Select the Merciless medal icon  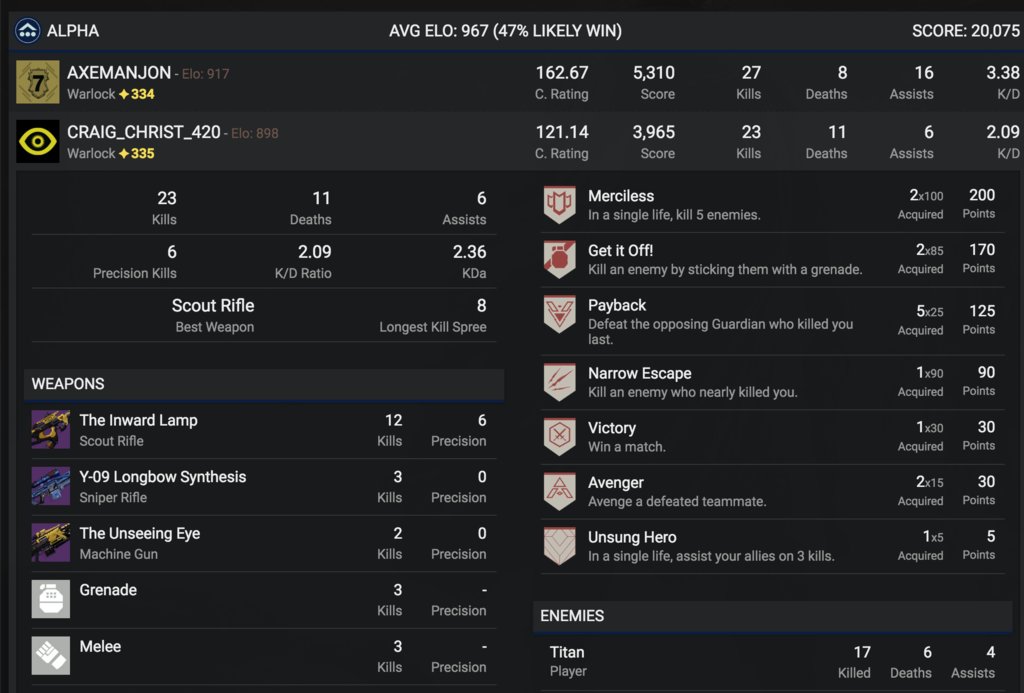560,204
